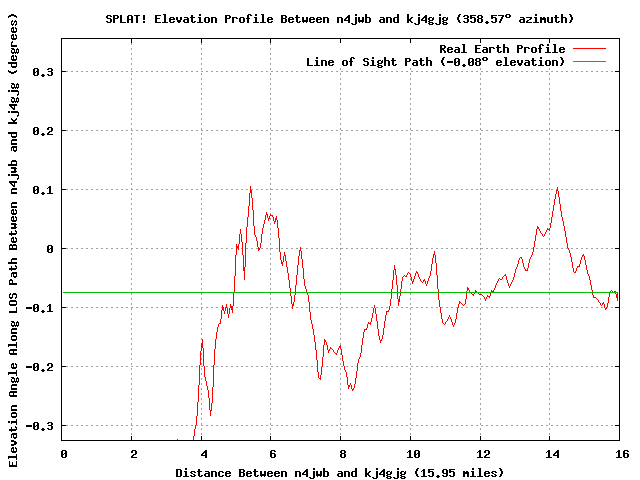
Task: Click the vertical y-axis title about Elevation Angle
Action: tap(13, 241)
